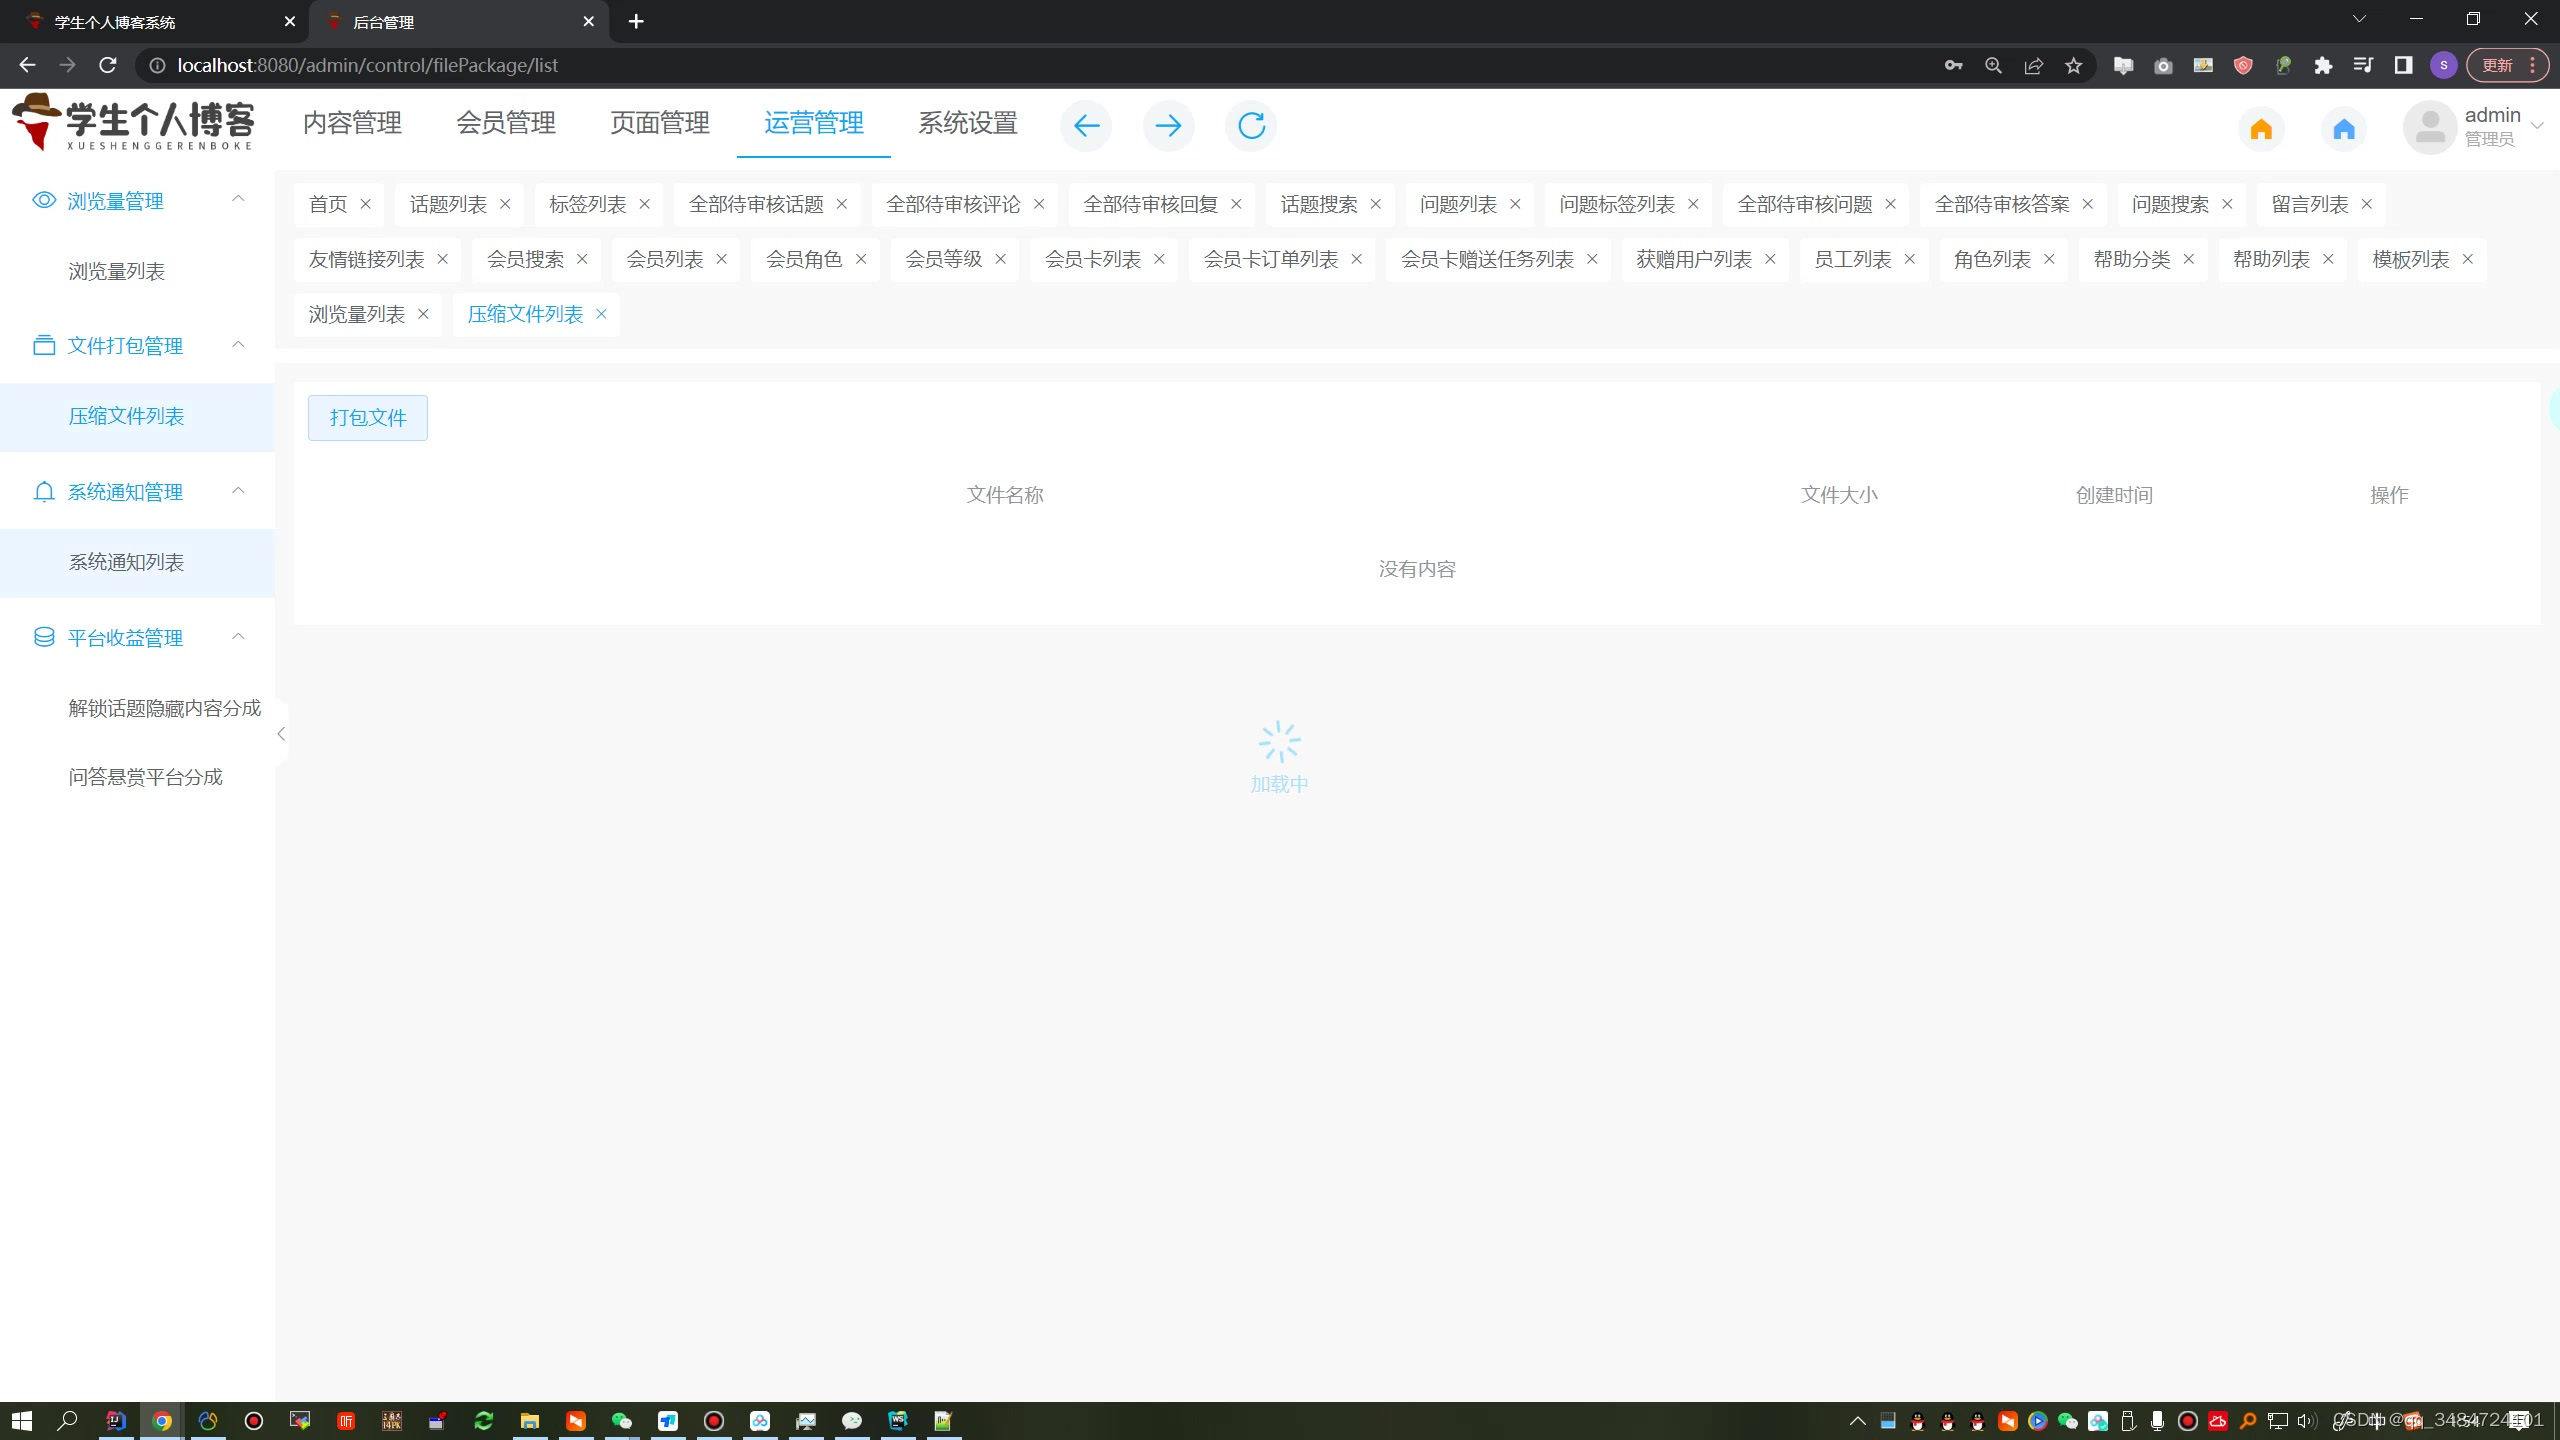This screenshot has width=2560, height=1440.
Task: Collapse the 浏览量管理 sidebar group
Action: click(238, 199)
